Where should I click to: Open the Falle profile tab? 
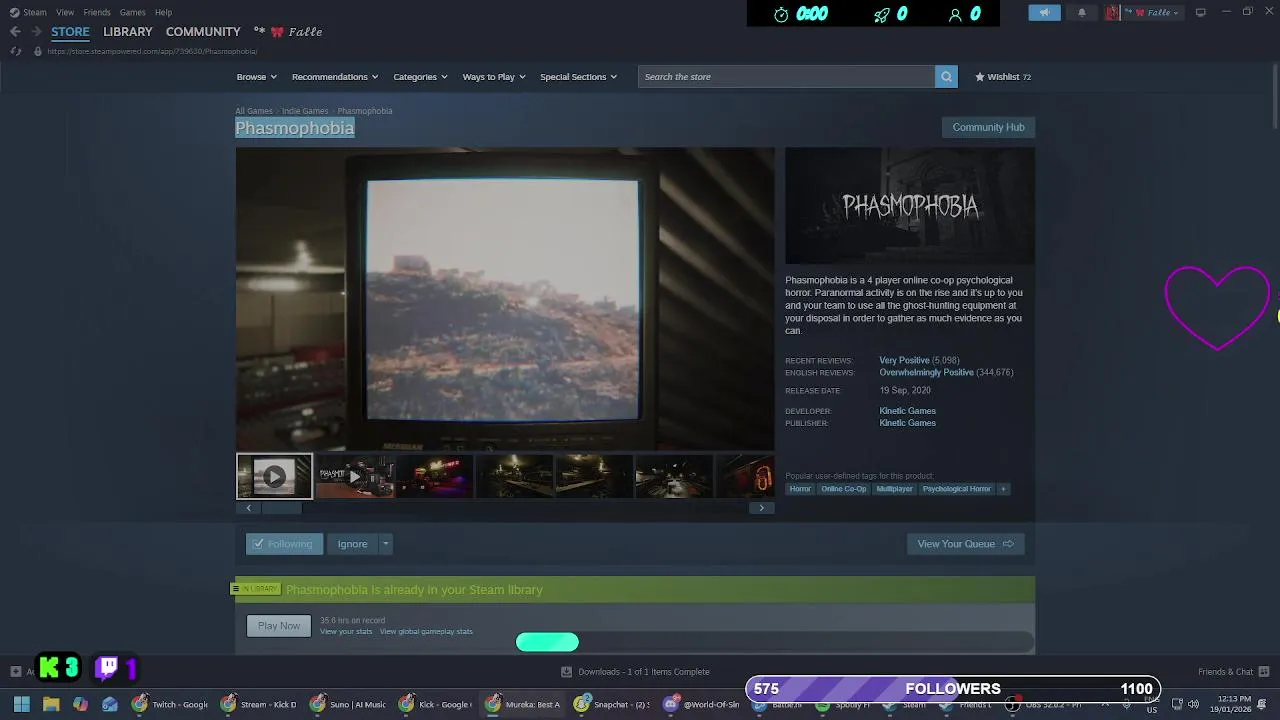coord(288,32)
